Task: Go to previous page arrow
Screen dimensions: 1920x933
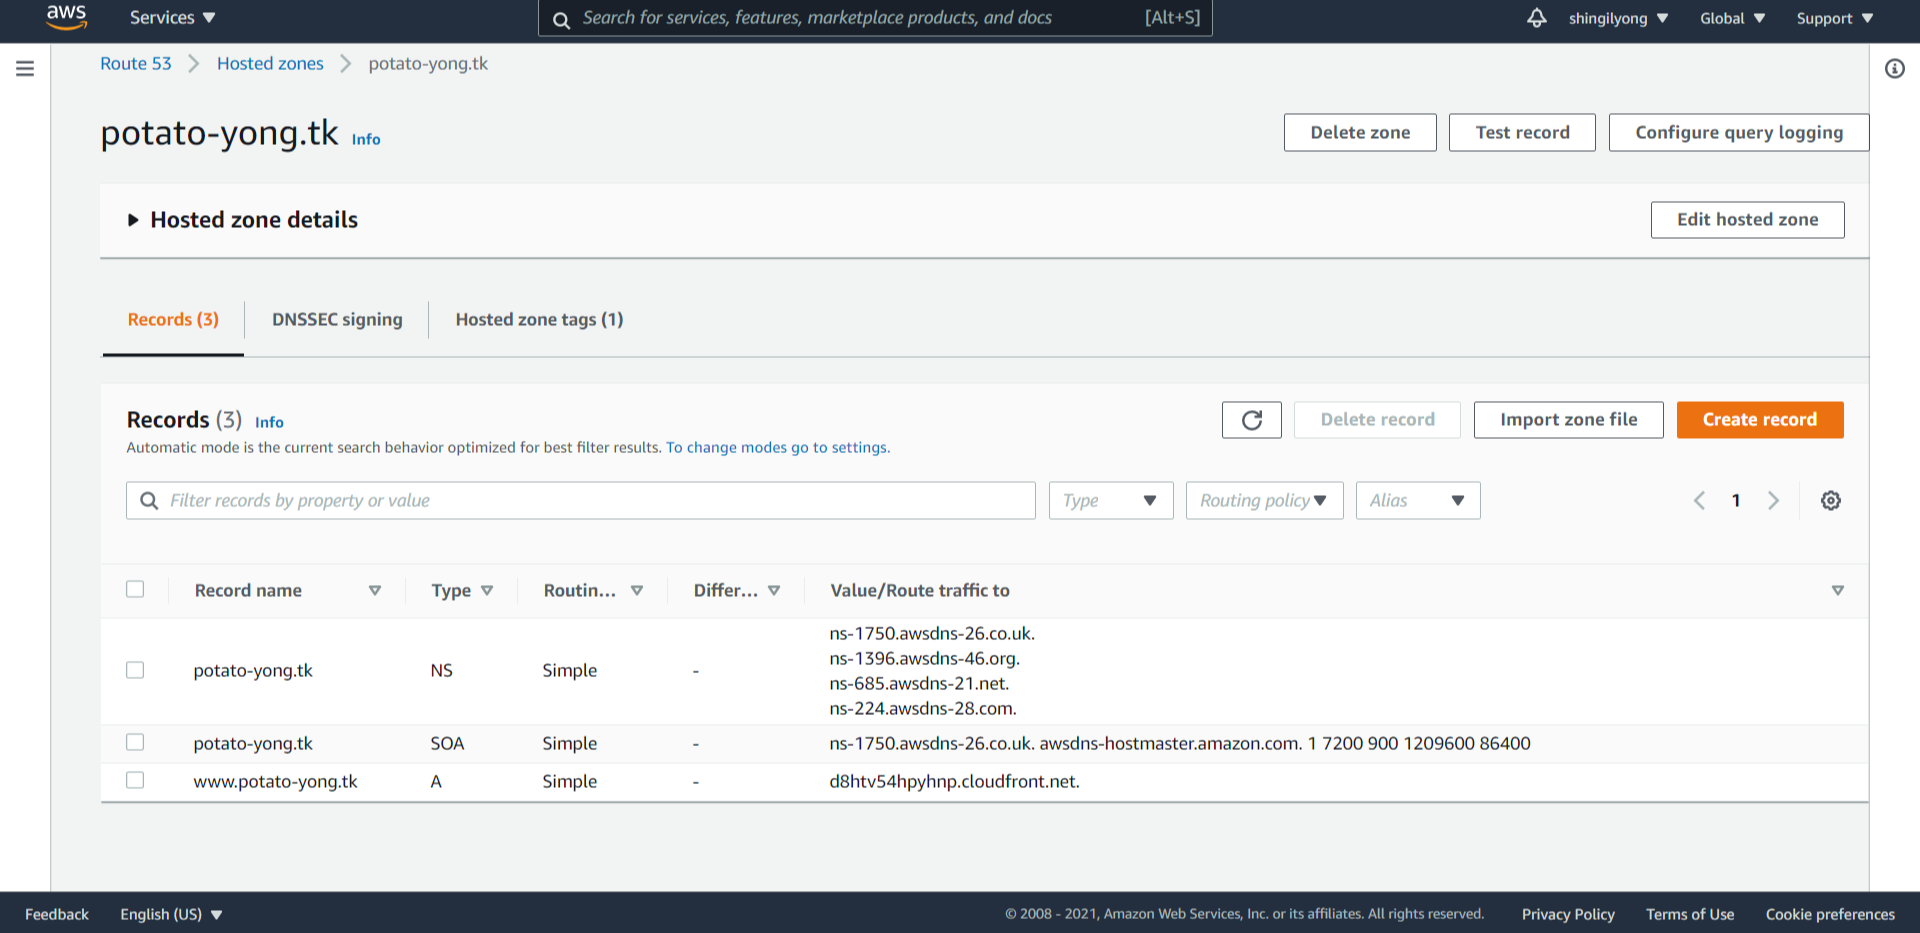Action: click(x=1699, y=500)
